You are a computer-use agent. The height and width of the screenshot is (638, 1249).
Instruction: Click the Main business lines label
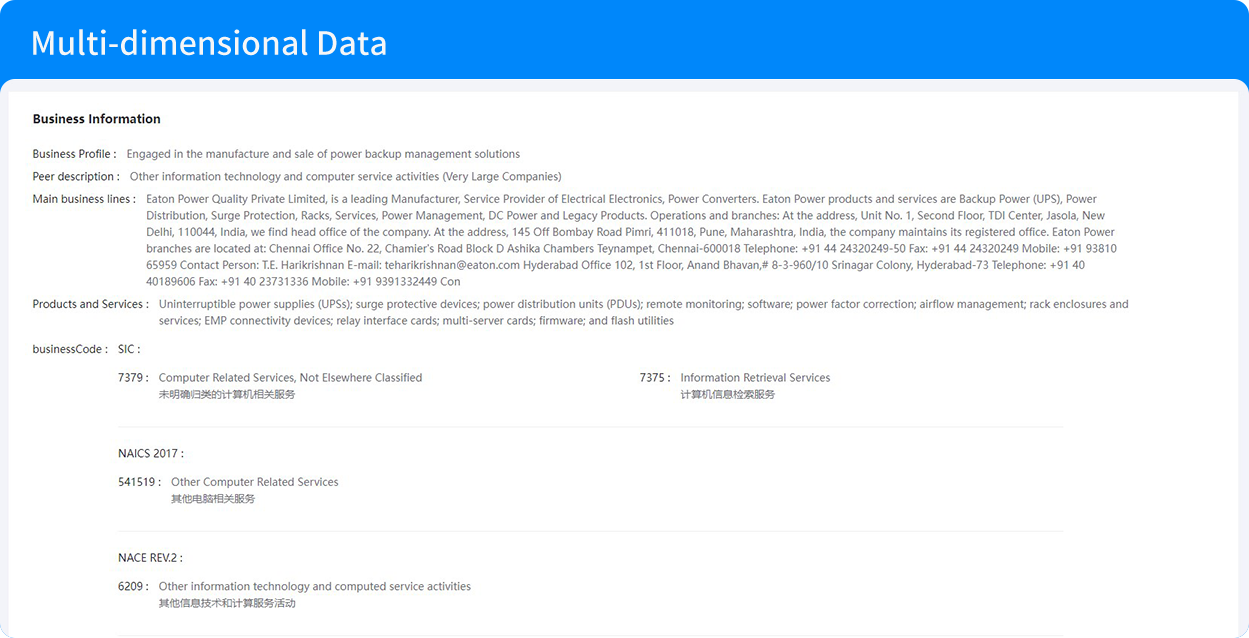[x=84, y=199]
